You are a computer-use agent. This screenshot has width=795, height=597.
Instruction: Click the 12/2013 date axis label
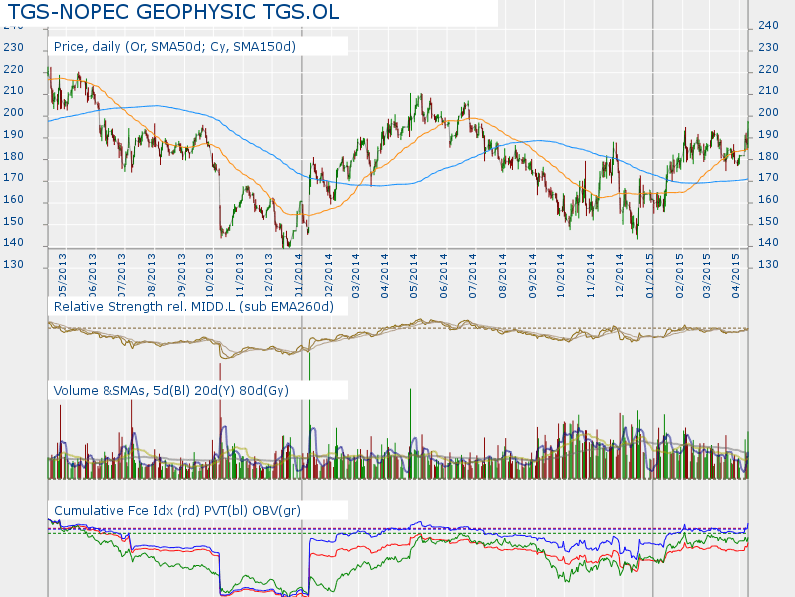(268, 275)
